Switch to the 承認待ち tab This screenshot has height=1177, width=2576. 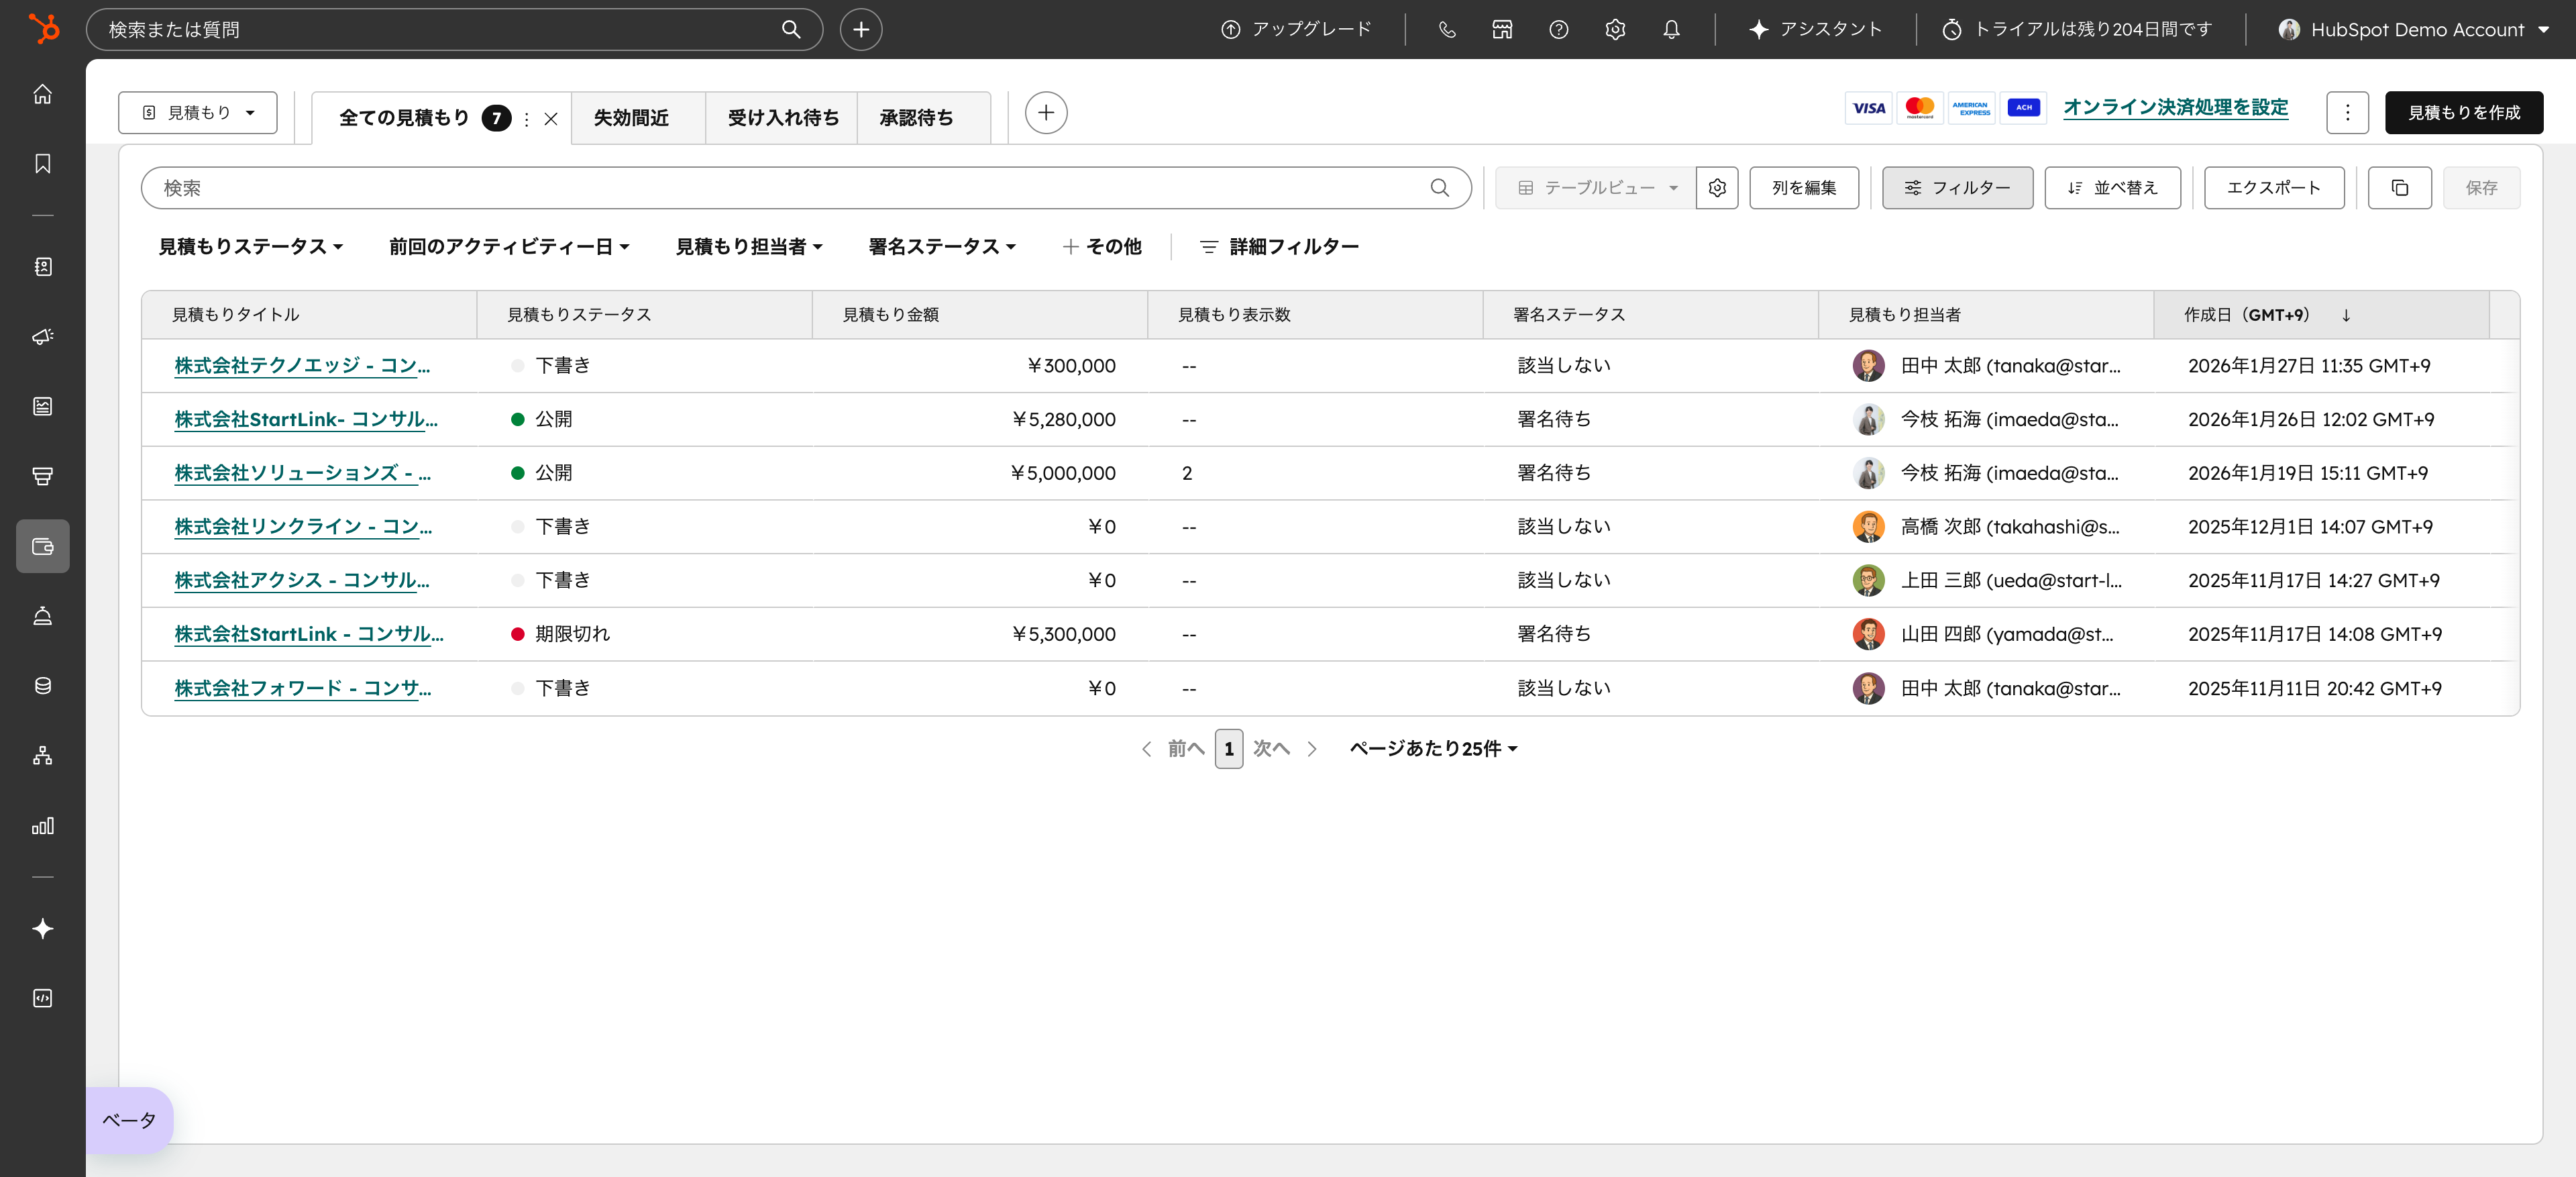[x=916, y=118]
